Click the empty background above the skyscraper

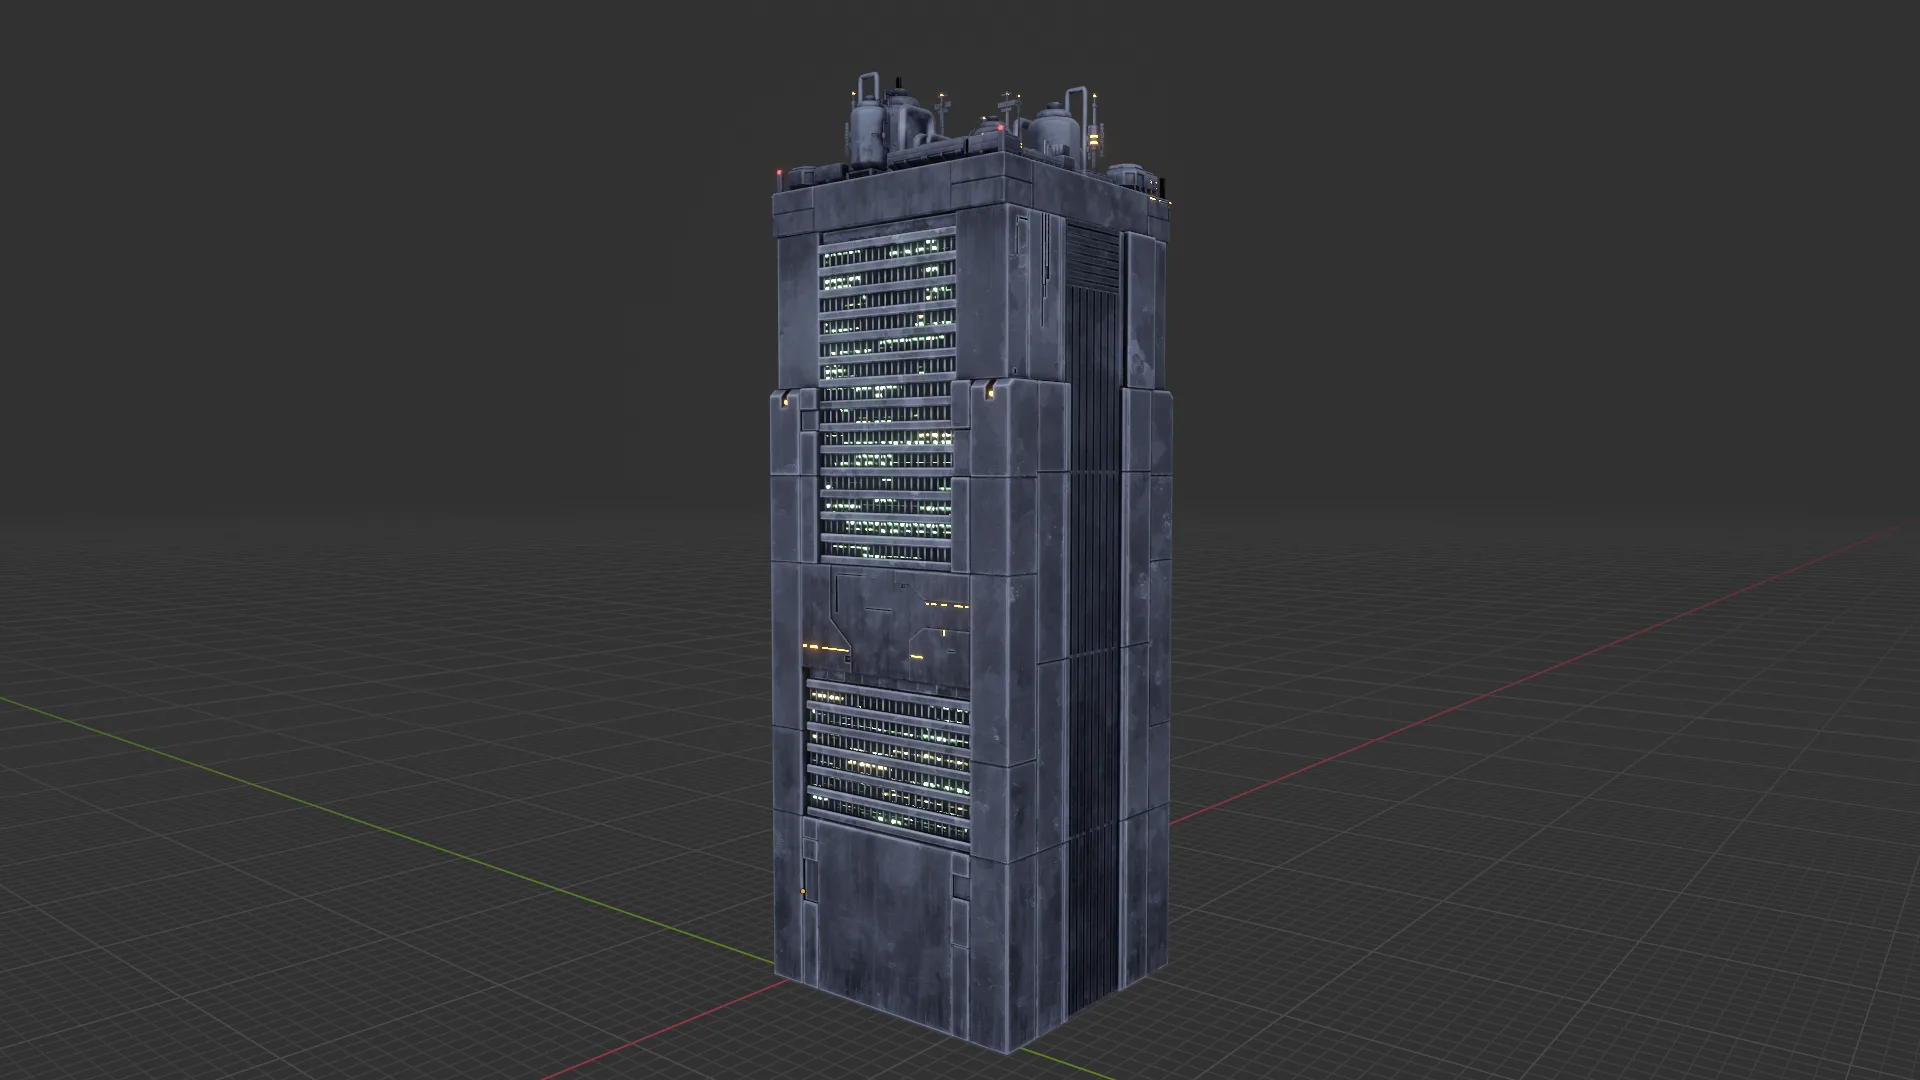click(960, 40)
